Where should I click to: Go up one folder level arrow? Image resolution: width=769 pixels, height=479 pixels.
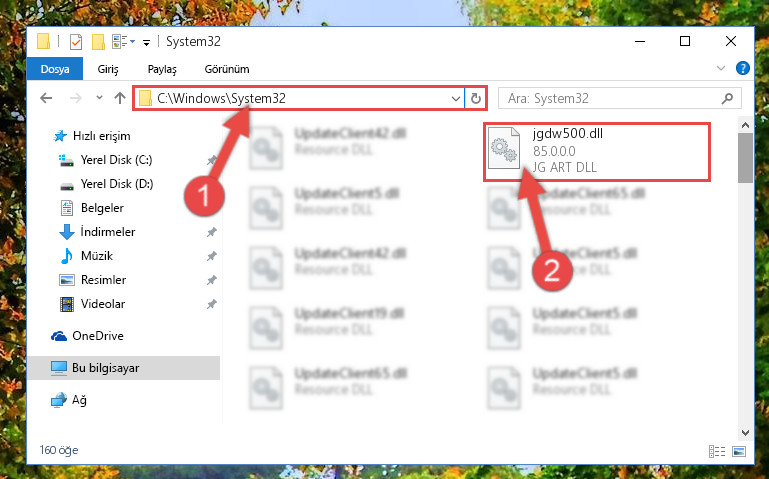point(120,98)
